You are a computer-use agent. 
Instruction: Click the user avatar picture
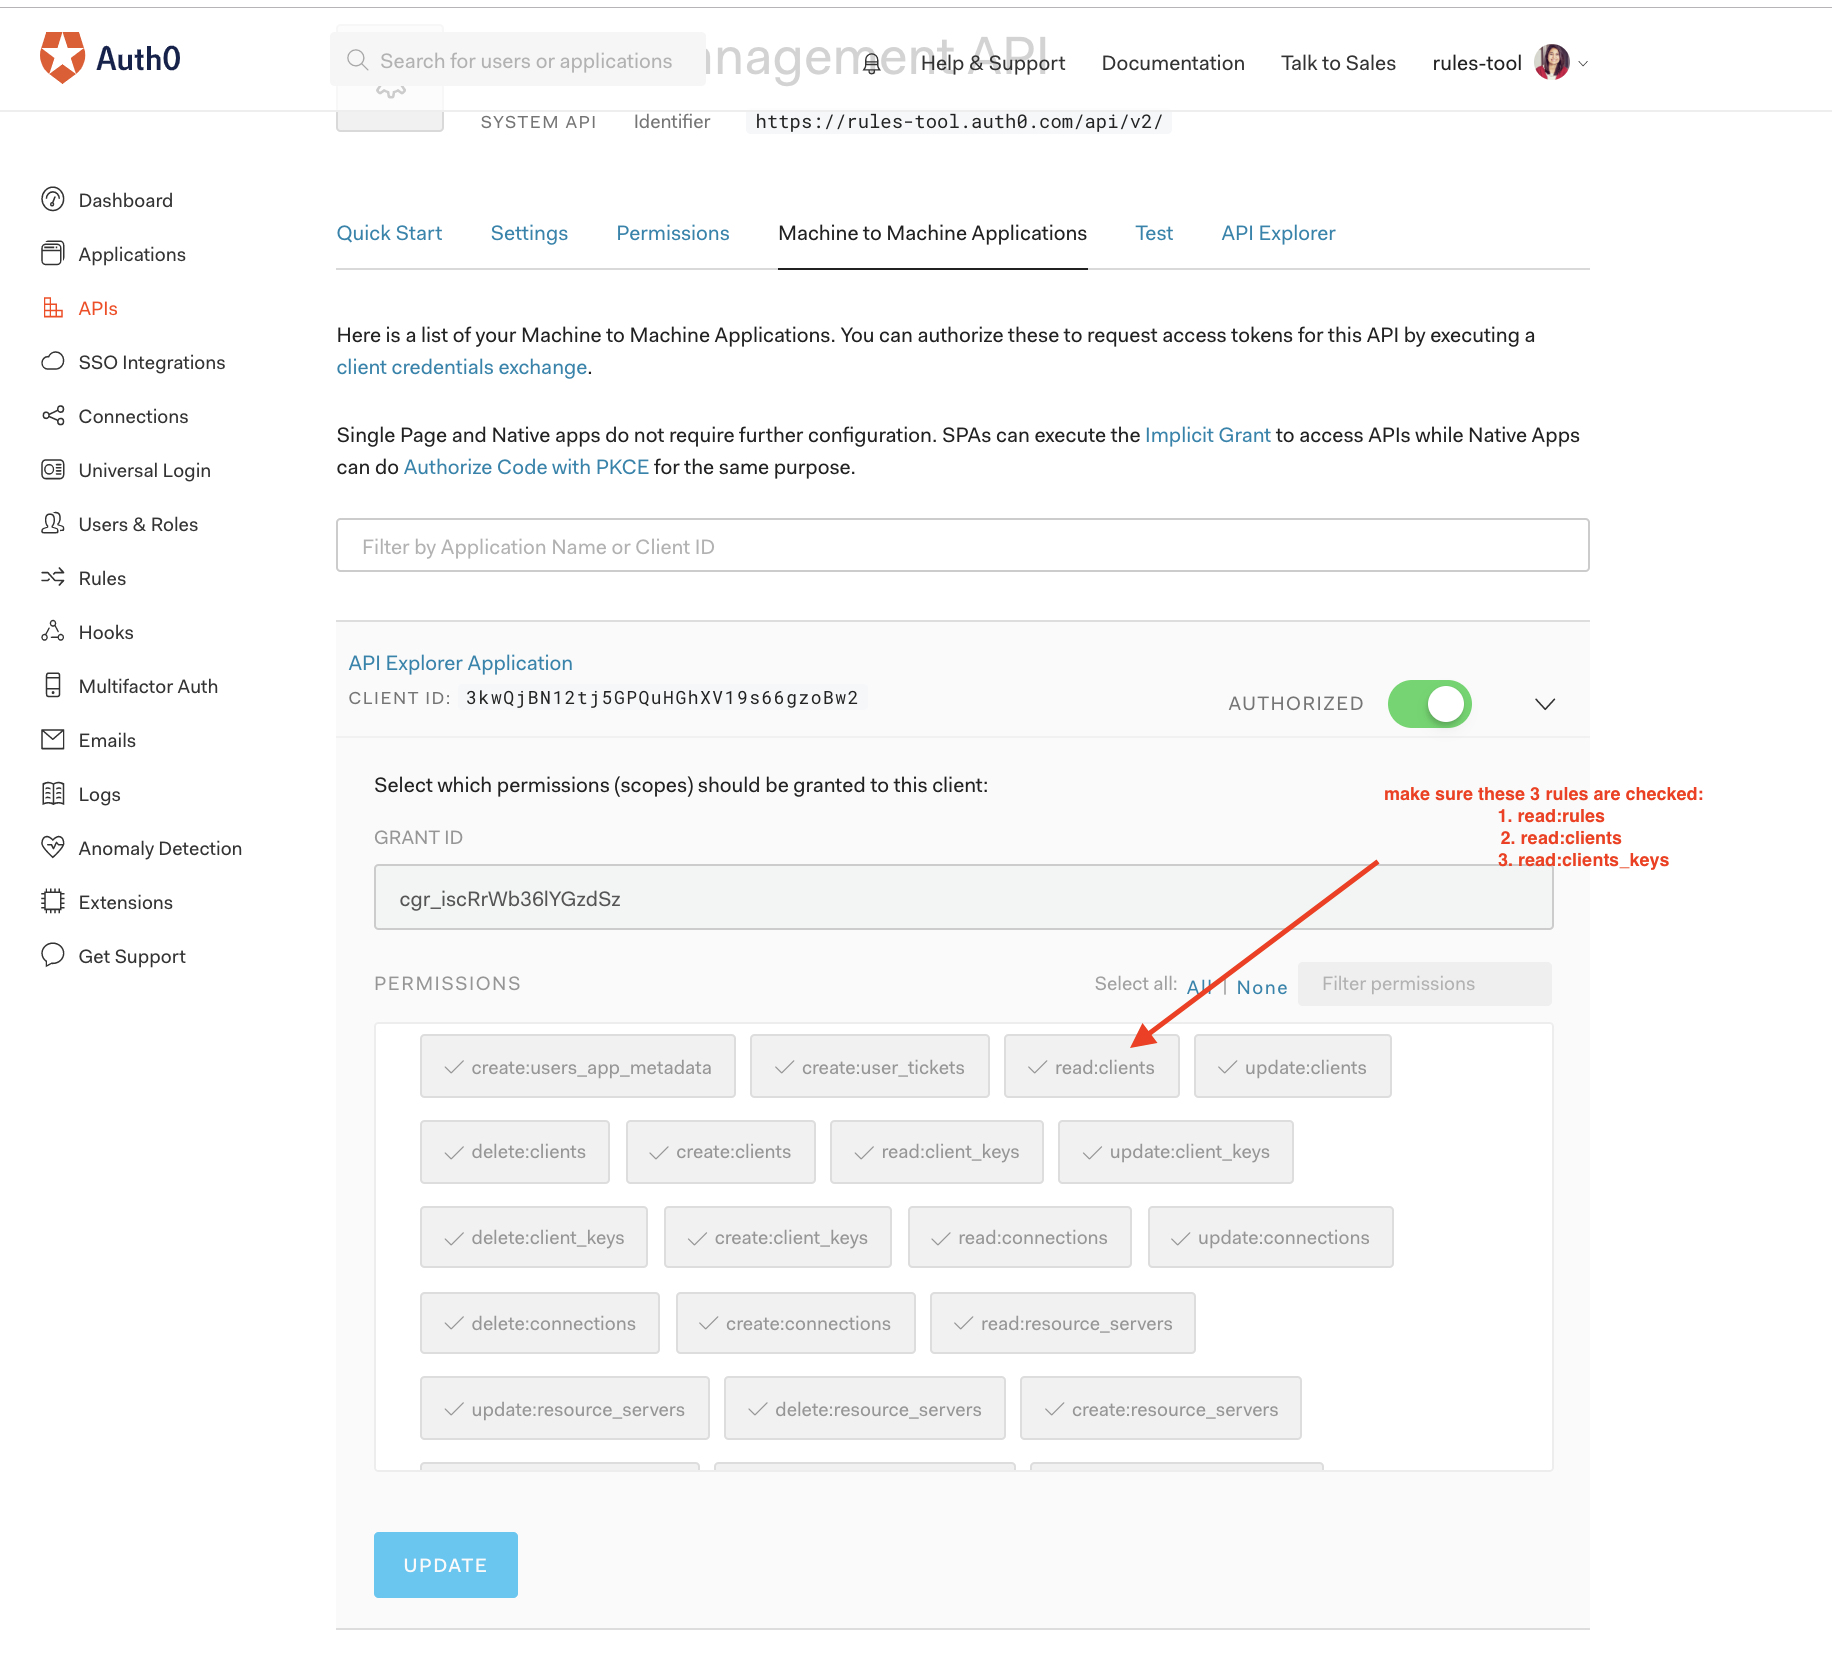pyautogui.click(x=1551, y=62)
